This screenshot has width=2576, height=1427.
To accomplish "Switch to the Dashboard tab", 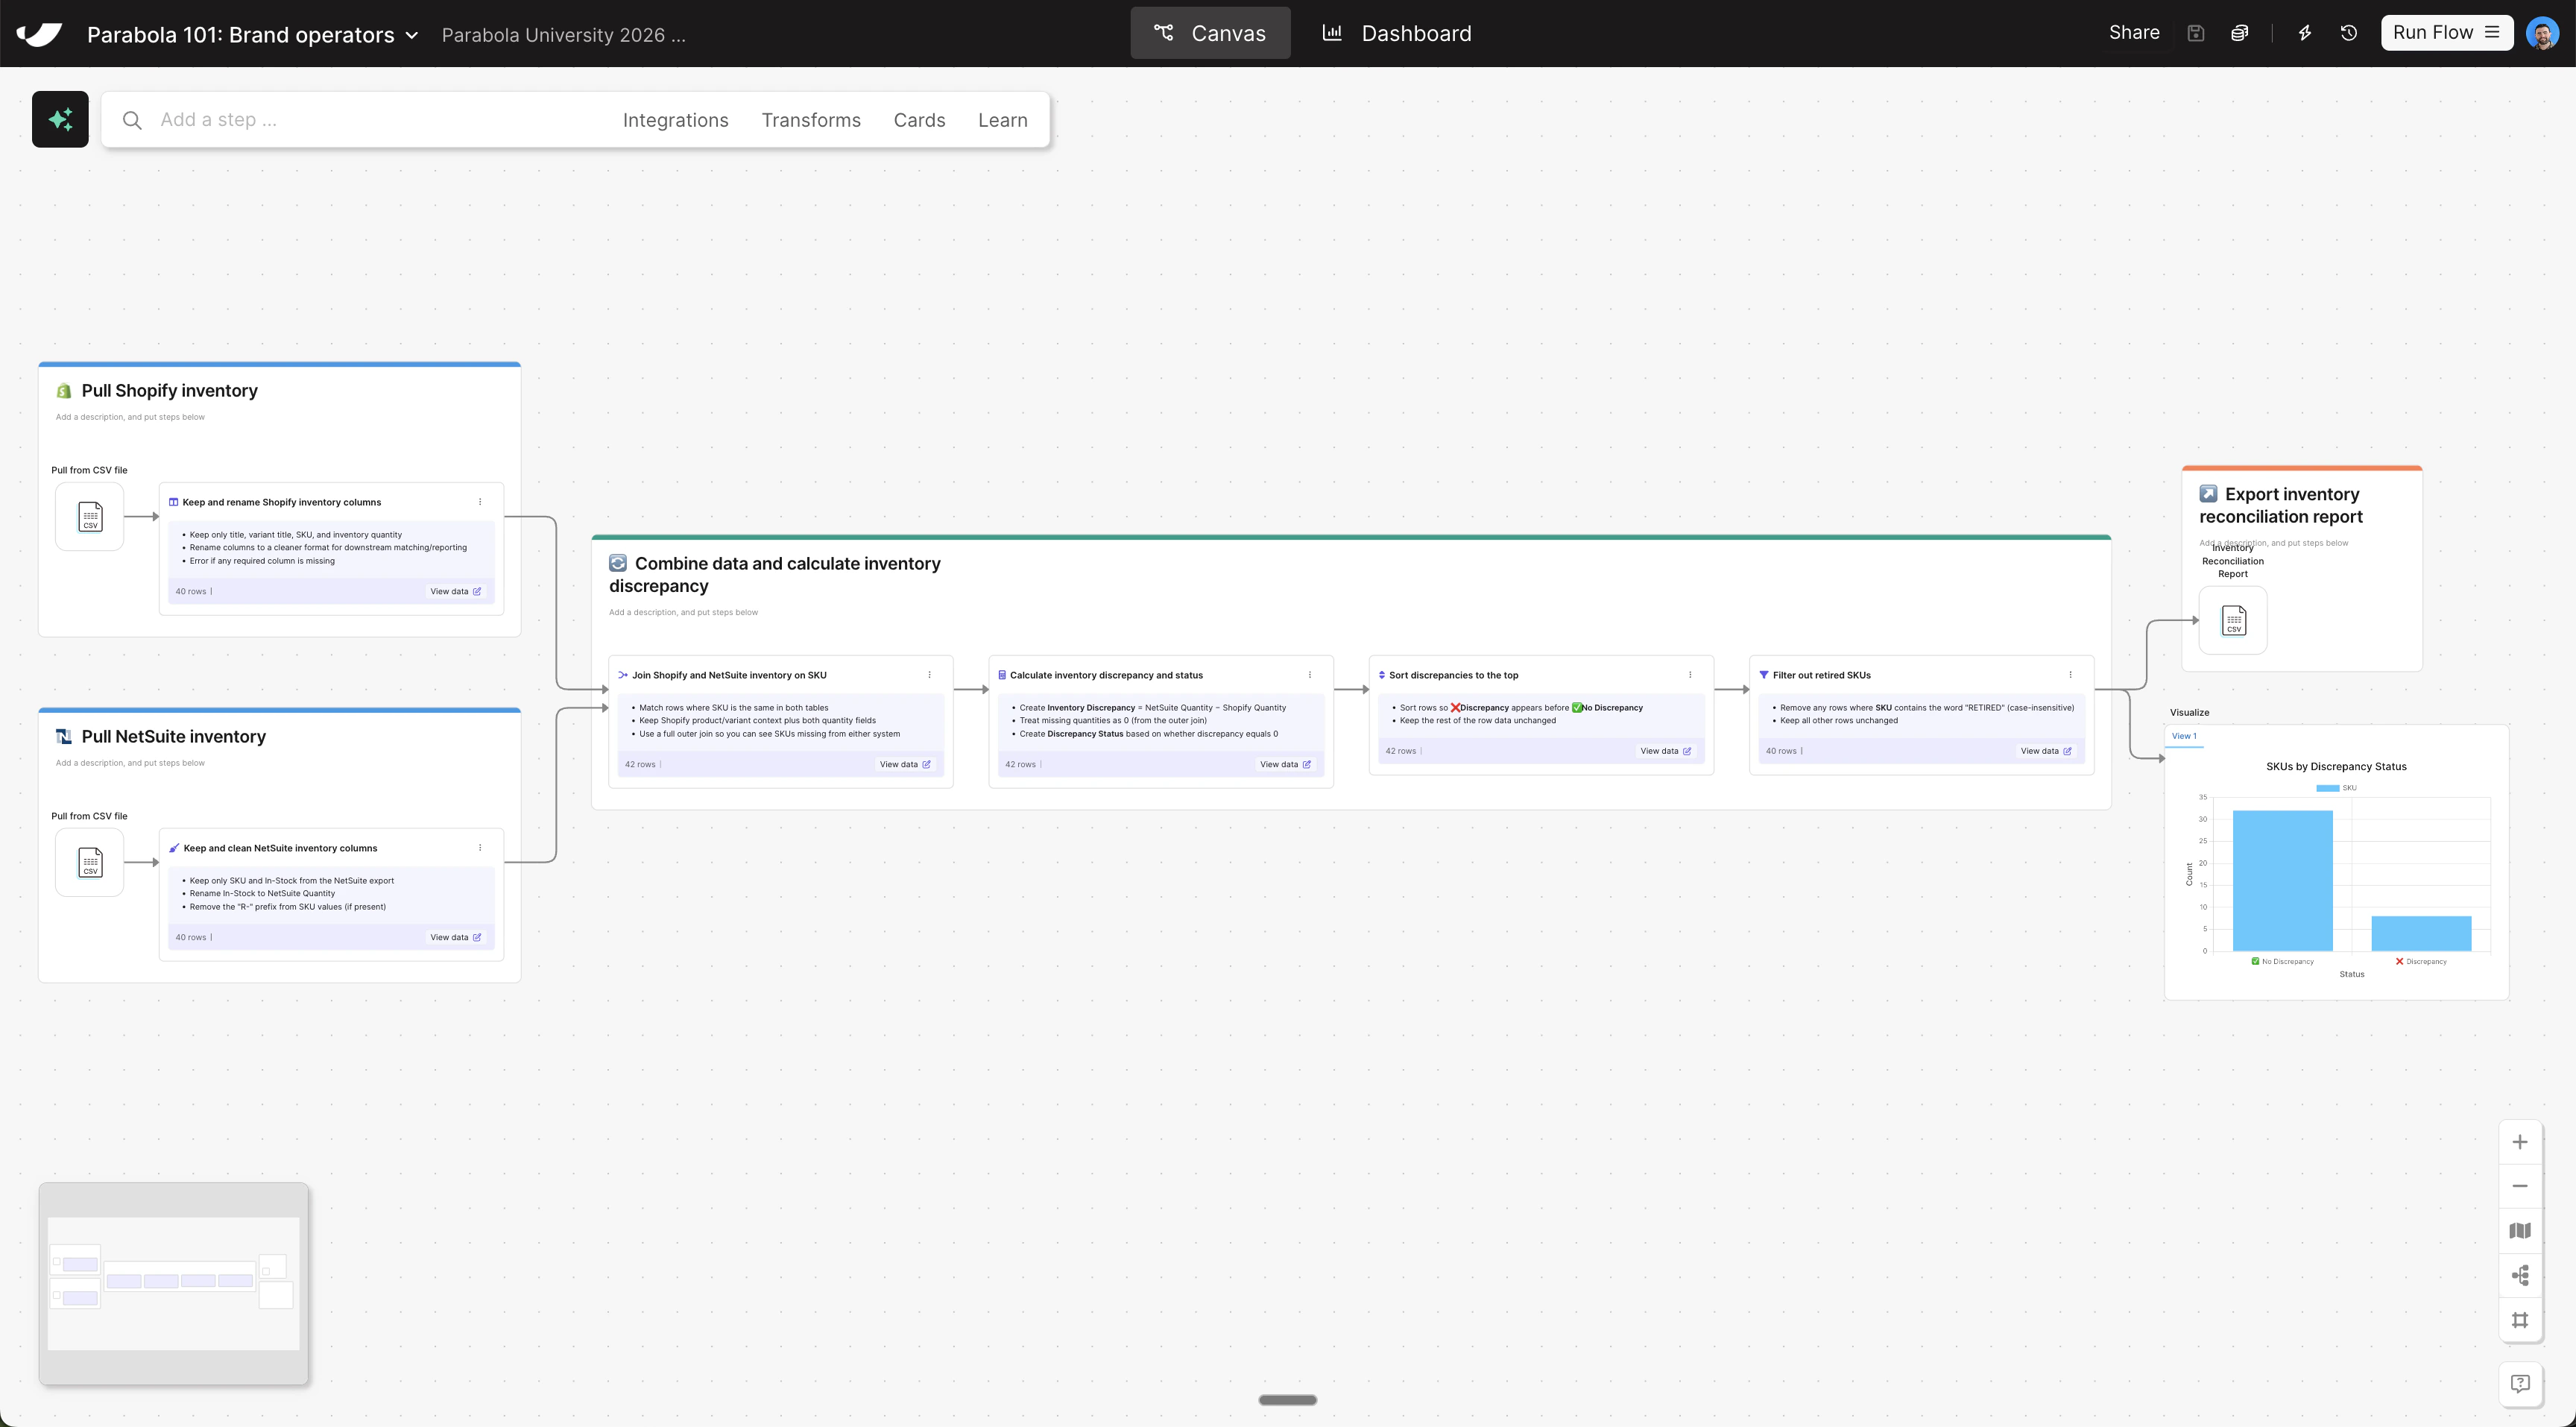I will 1397,33.
